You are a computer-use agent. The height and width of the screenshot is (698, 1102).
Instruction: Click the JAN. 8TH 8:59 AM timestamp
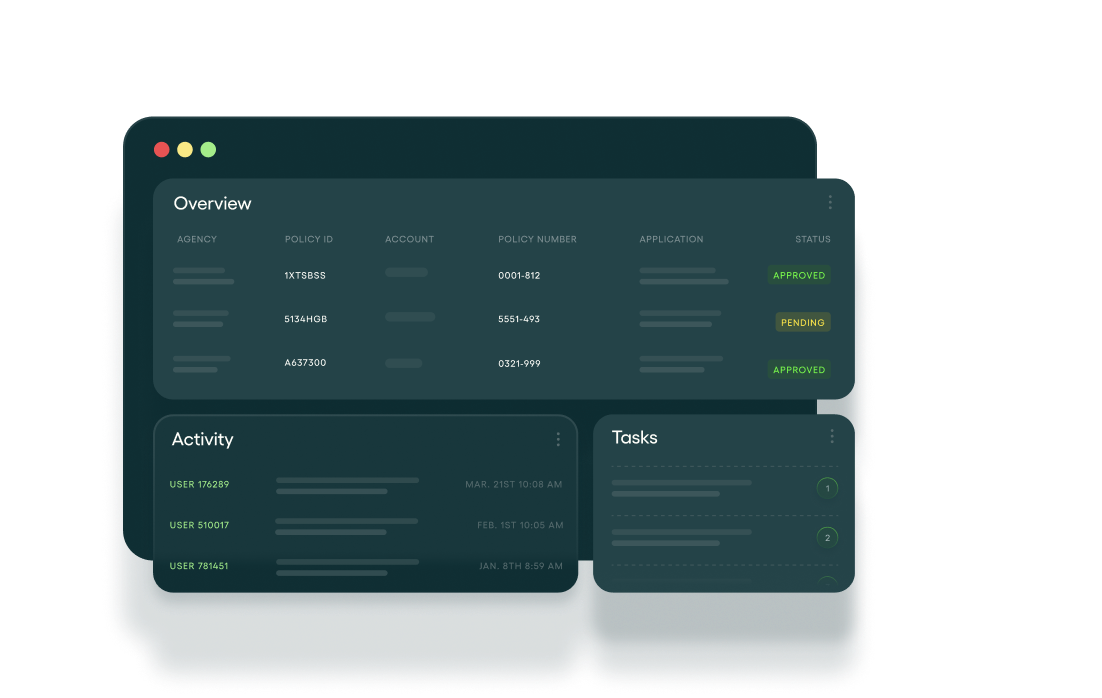tap(521, 566)
